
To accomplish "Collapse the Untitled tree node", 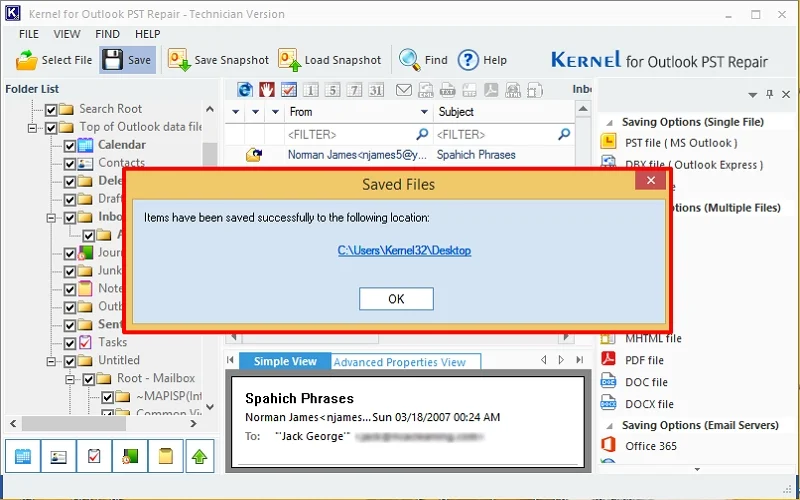I will (x=51, y=361).
